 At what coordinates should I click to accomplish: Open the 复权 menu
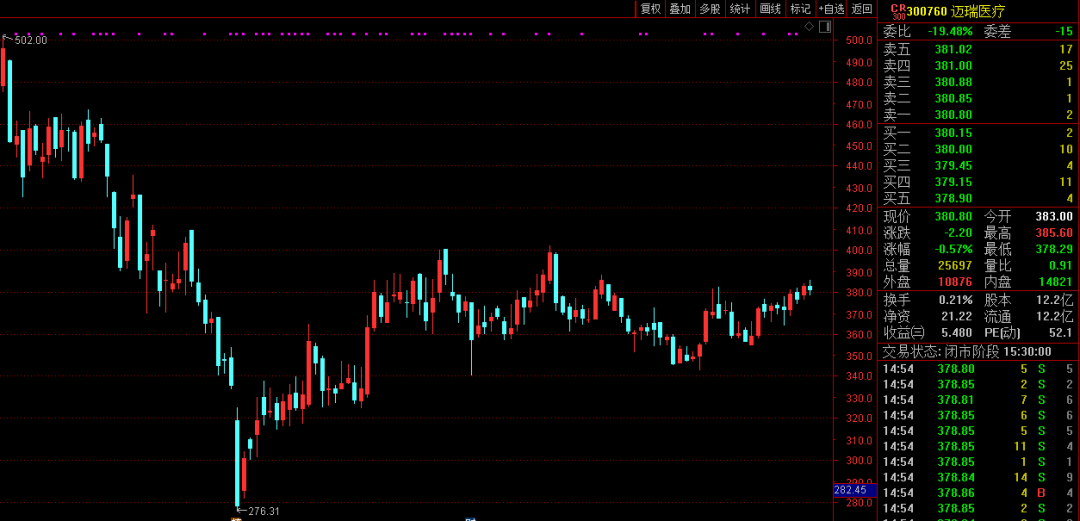pyautogui.click(x=650, y=9)
